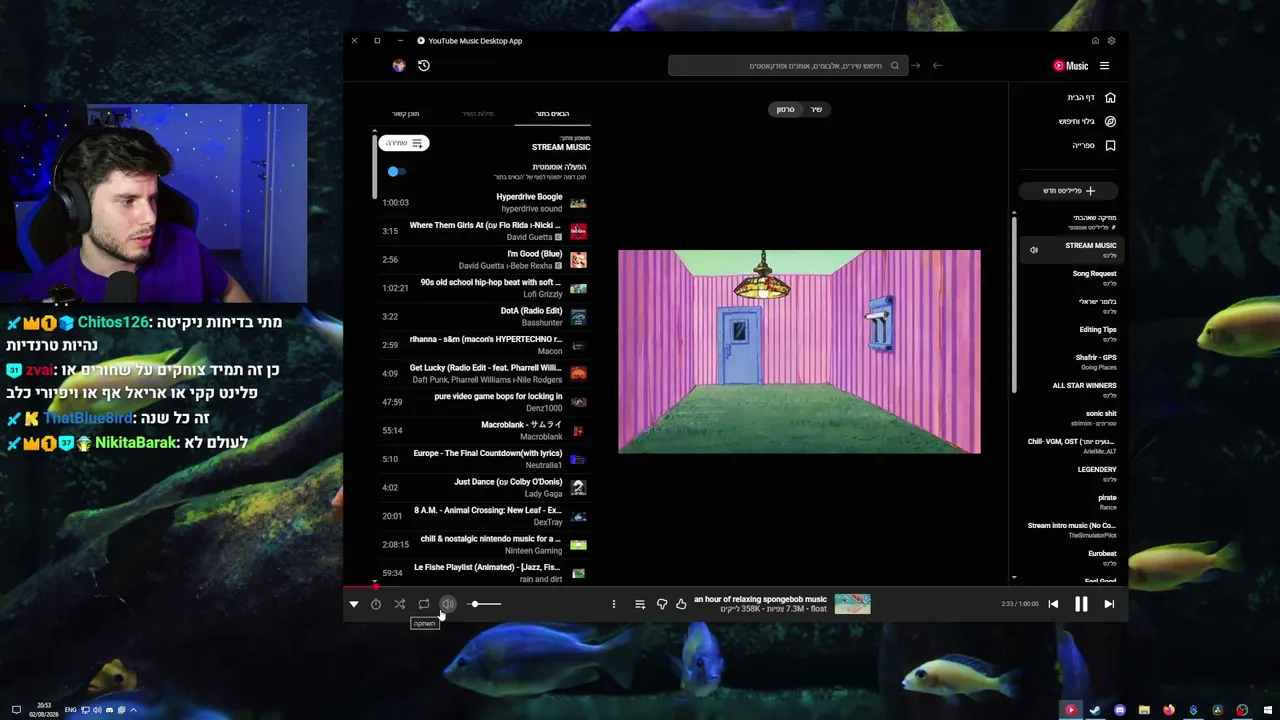
Task: Play DotA (Radio Edit) from the queue
Action: 484,317
